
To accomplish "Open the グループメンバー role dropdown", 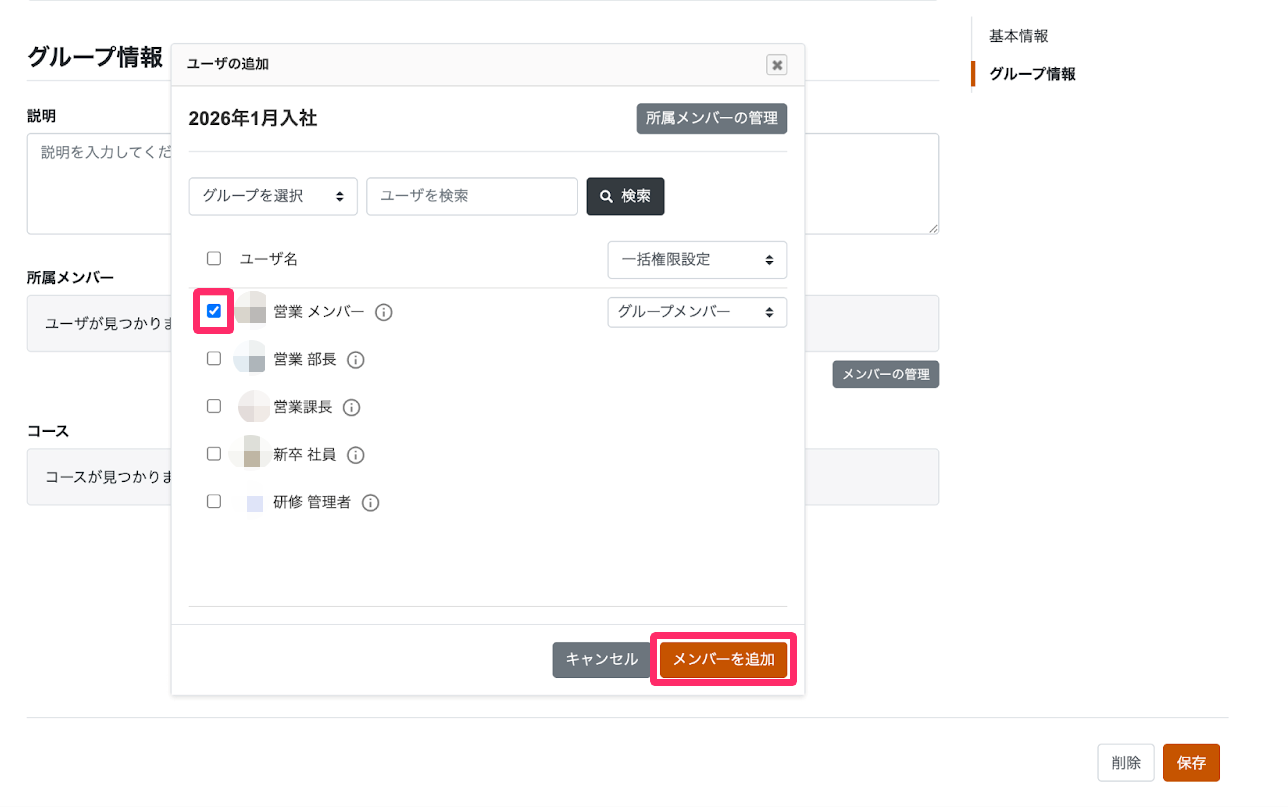I will point(697,312).
